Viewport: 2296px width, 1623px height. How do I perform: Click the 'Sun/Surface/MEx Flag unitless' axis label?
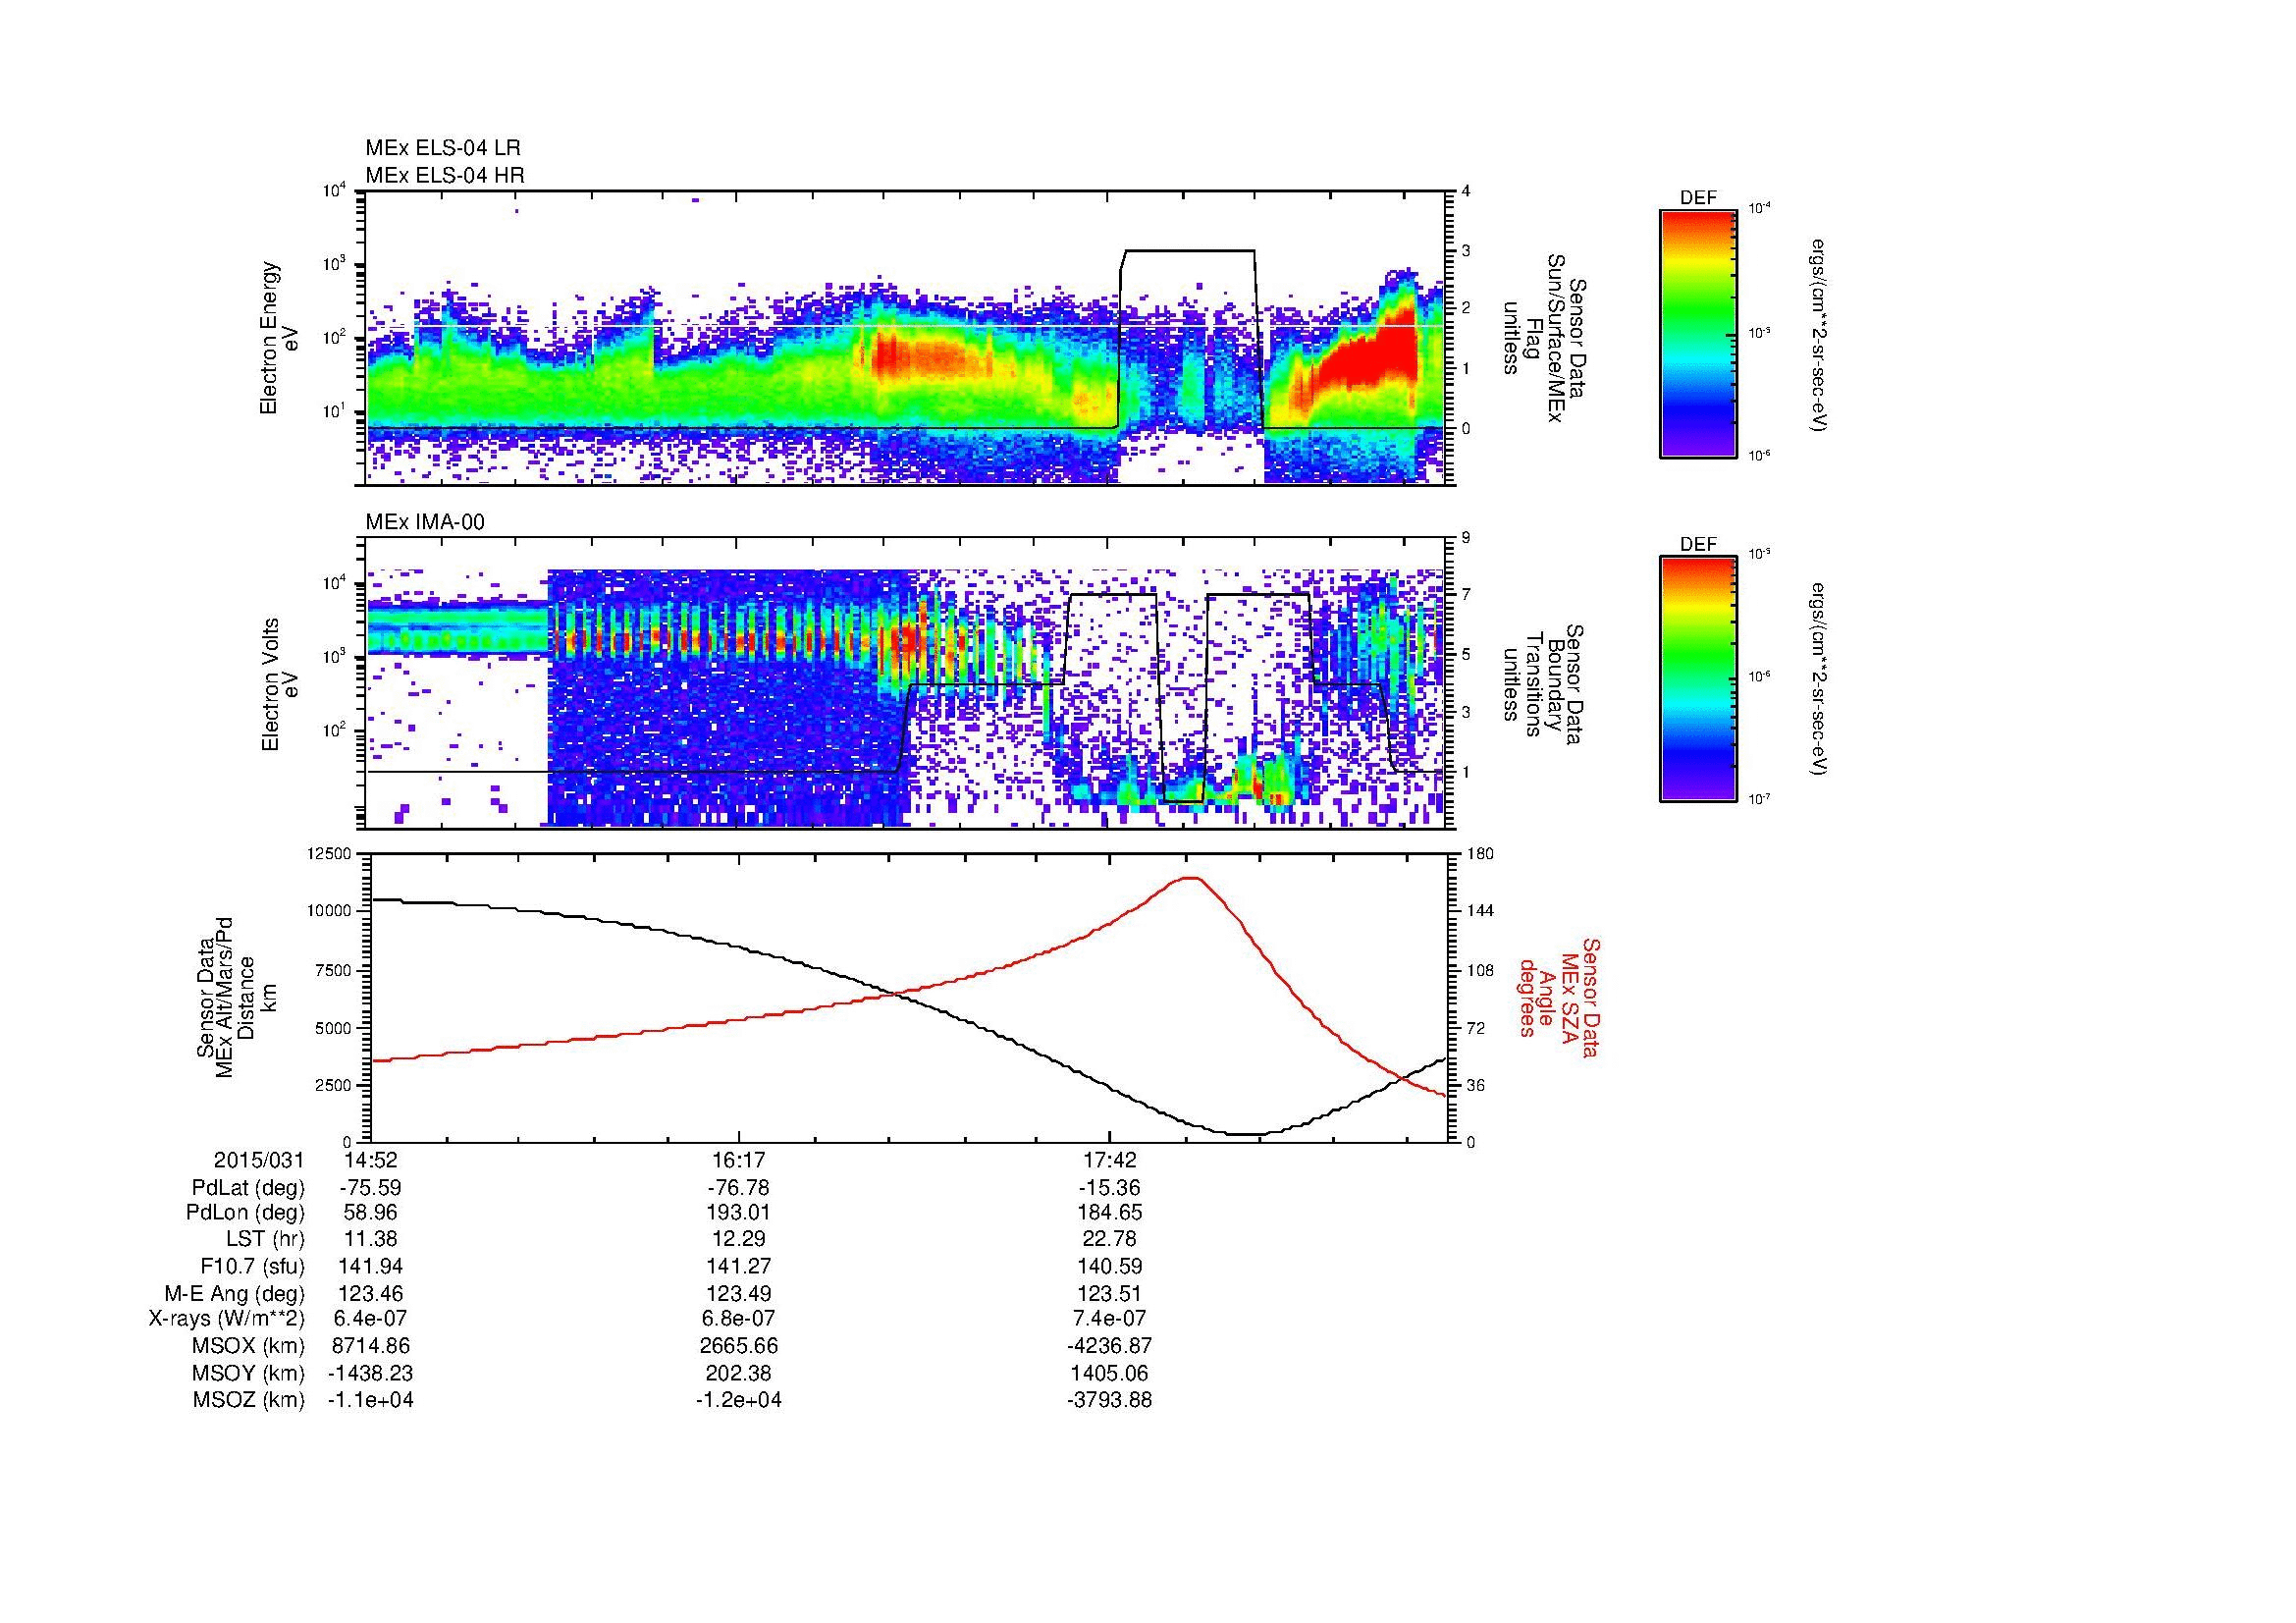pyautogui.click(x=1545, y=338)
